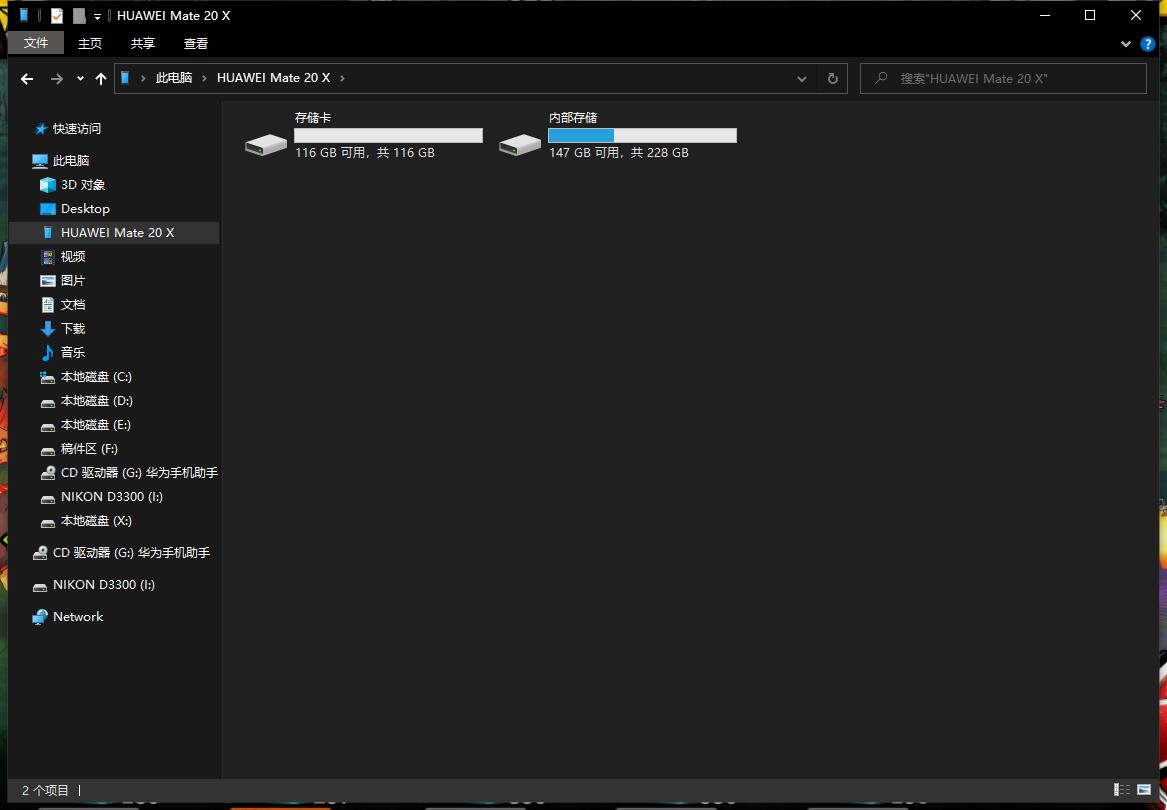
Task: Open 本地磁盘 (X:) in sidebar
Action: click(96, 520)
